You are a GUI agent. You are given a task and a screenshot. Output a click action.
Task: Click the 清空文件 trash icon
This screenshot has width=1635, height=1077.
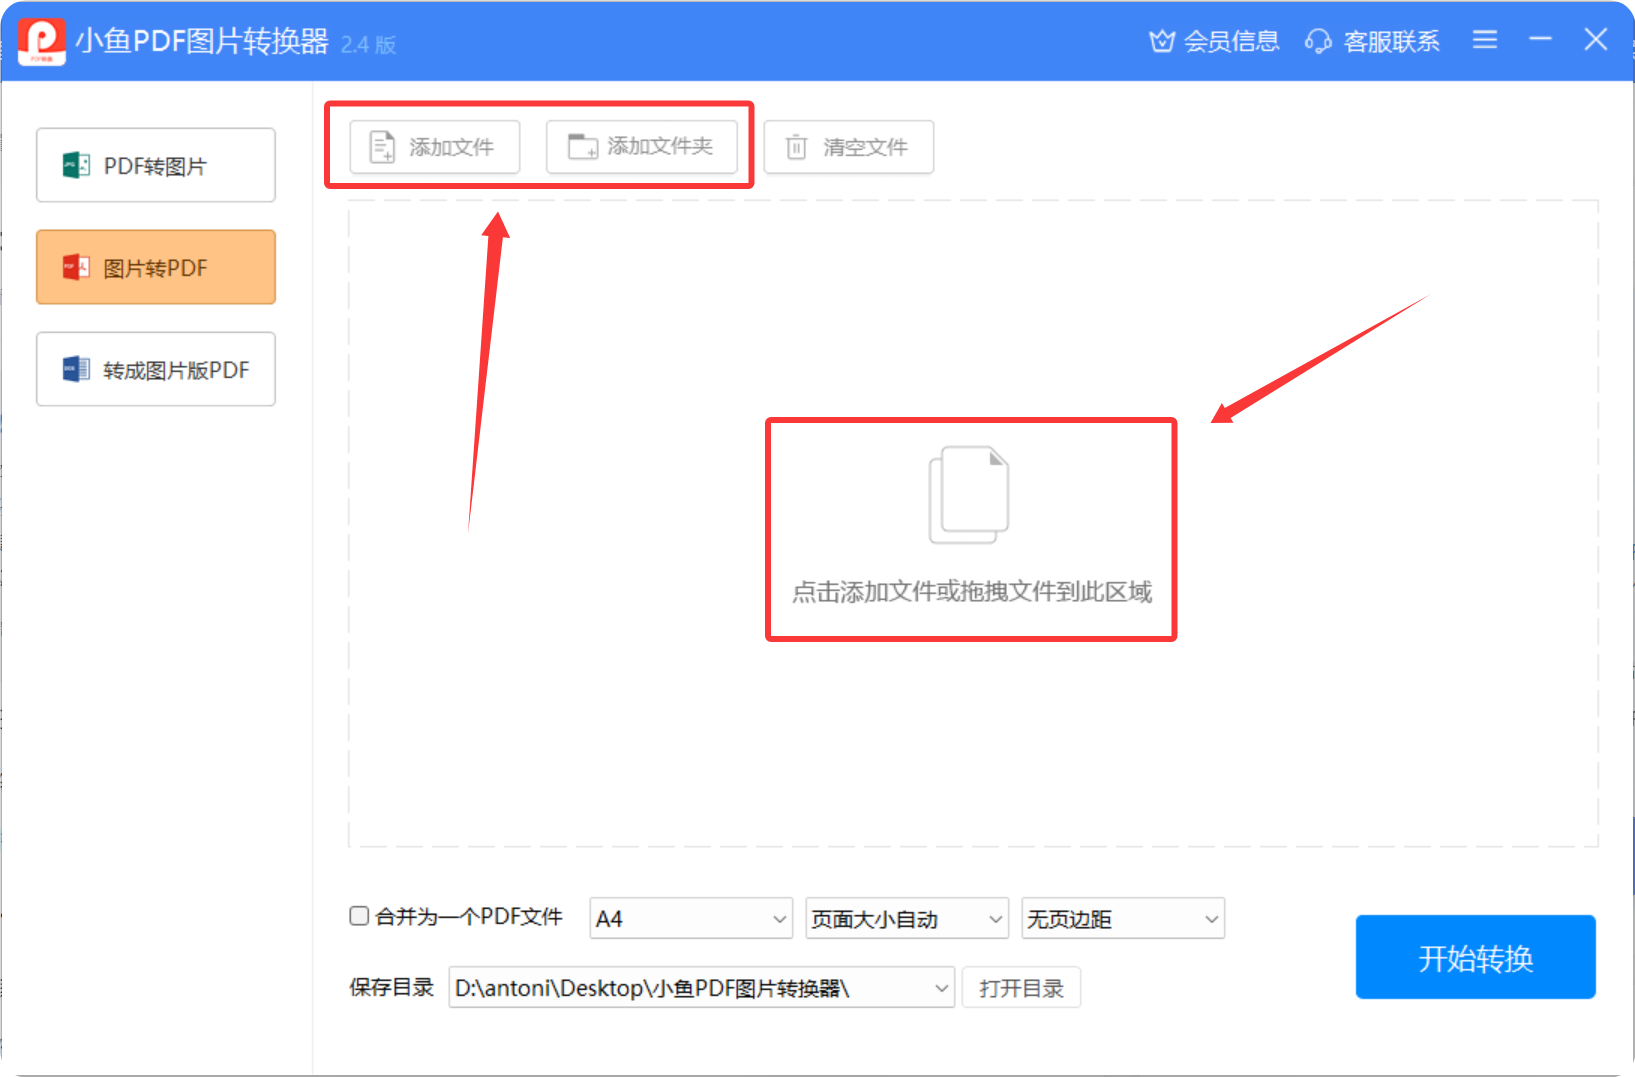pos(795,146)
